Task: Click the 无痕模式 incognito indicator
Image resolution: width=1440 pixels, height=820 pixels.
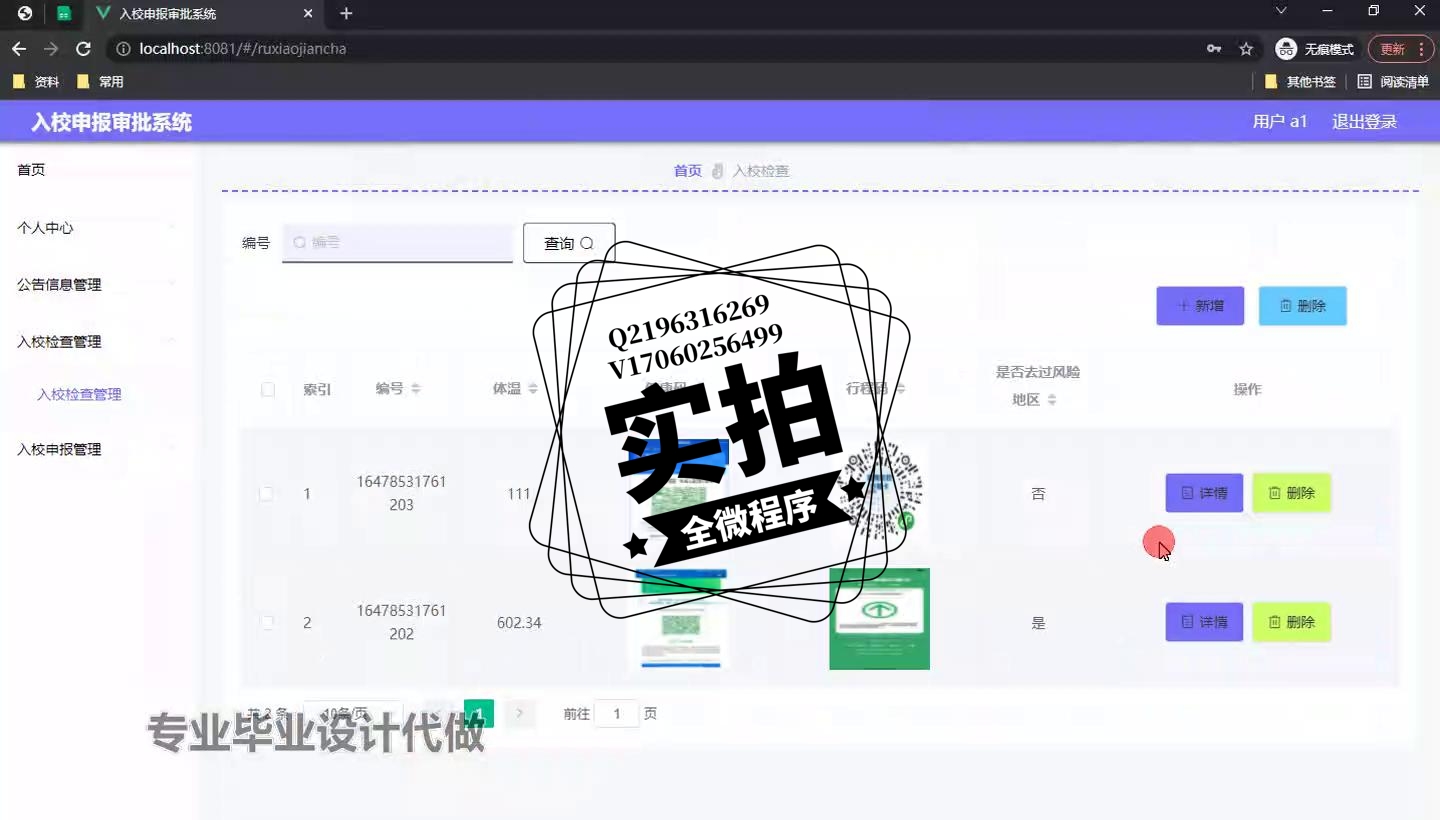Action: [1315, 48]
